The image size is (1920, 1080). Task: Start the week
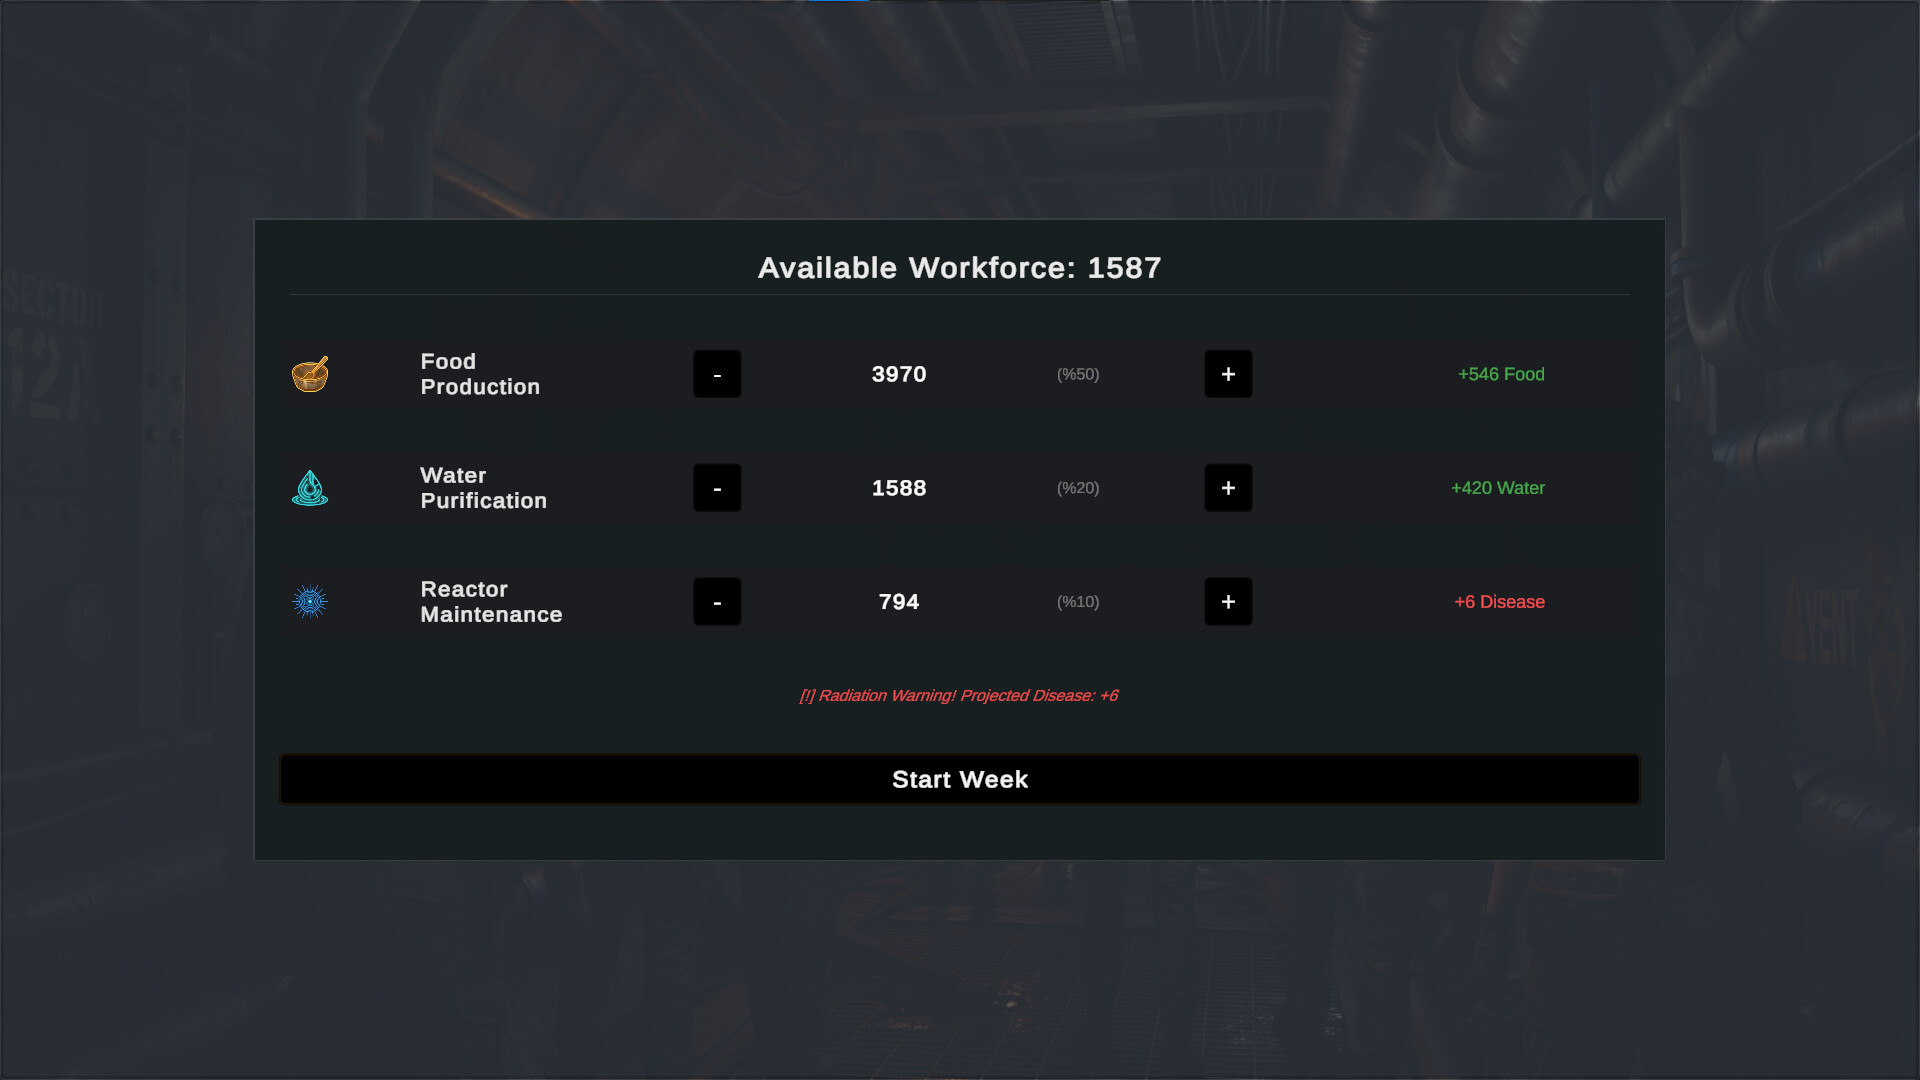[960, 779]
